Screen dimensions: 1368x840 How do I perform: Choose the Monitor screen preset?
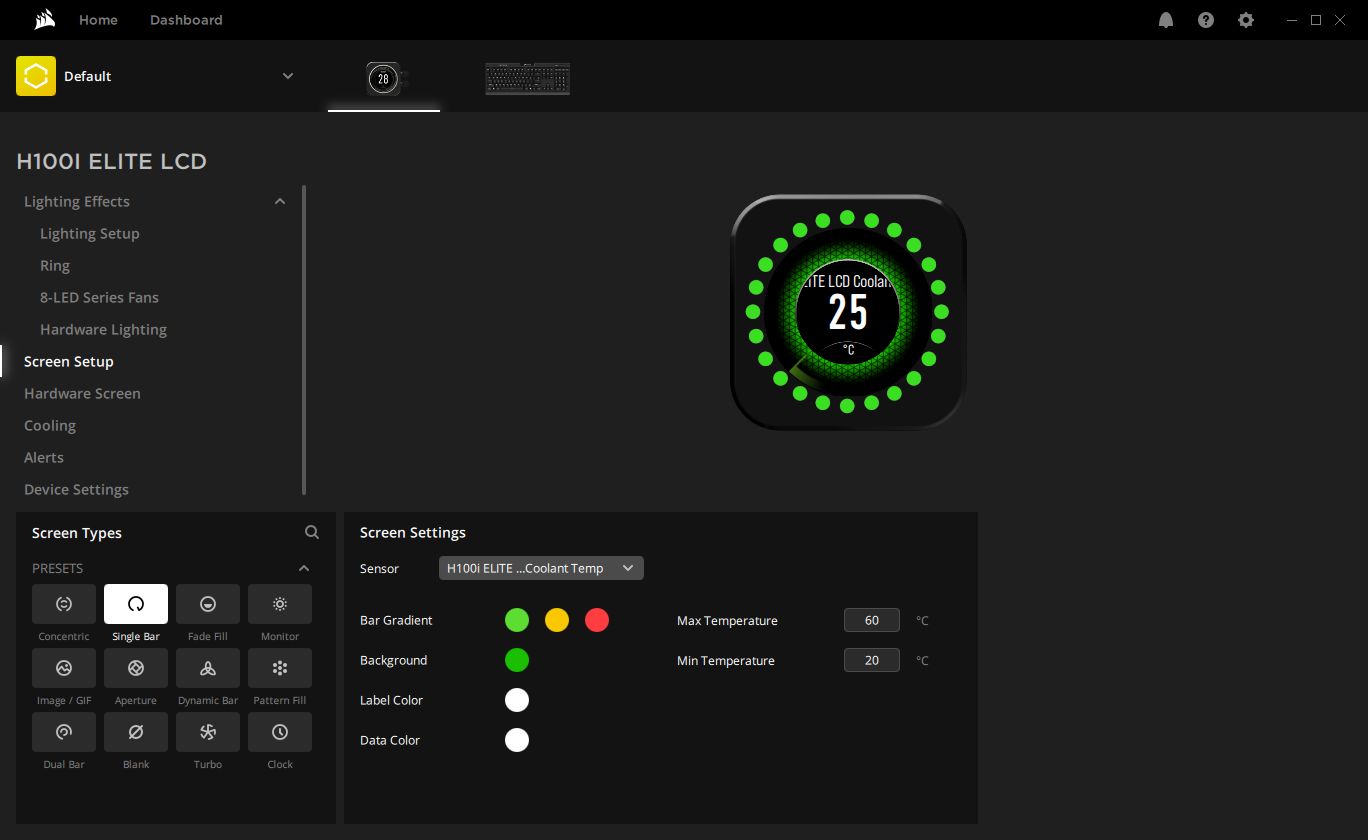pyautogui.click(x=280, y=604)
